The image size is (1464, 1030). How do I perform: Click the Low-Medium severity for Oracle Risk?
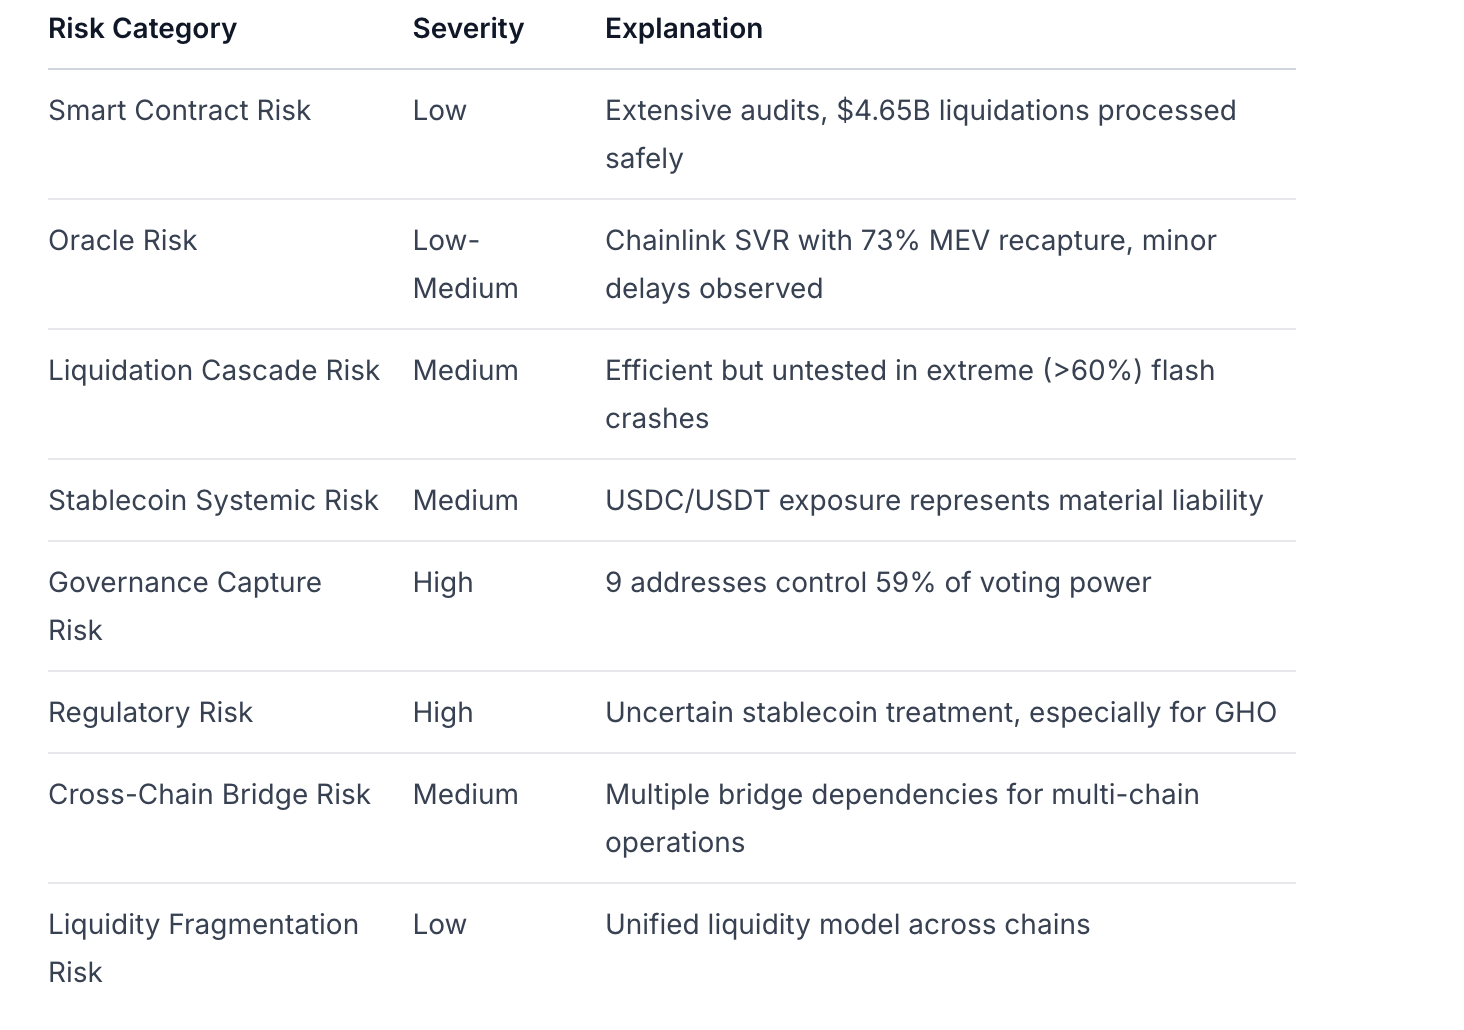point(465,265)
